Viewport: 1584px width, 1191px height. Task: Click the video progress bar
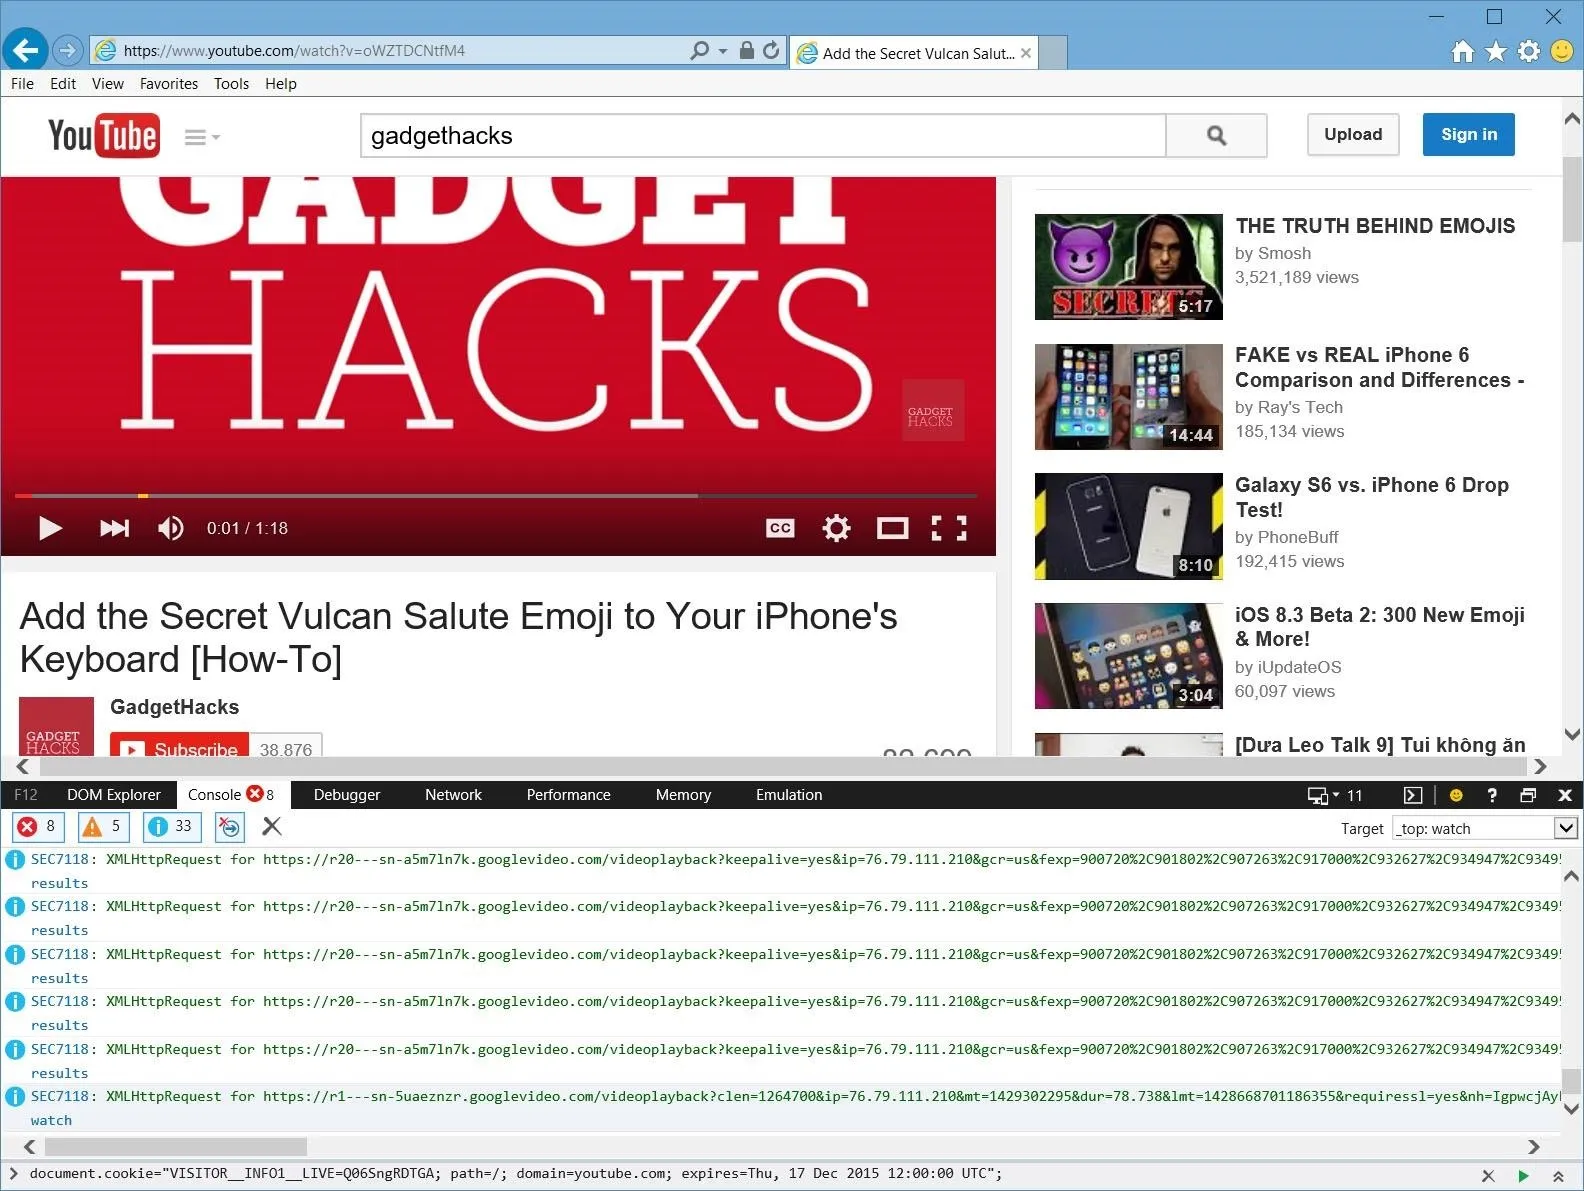pyautogui.click(x=496, y=496)
